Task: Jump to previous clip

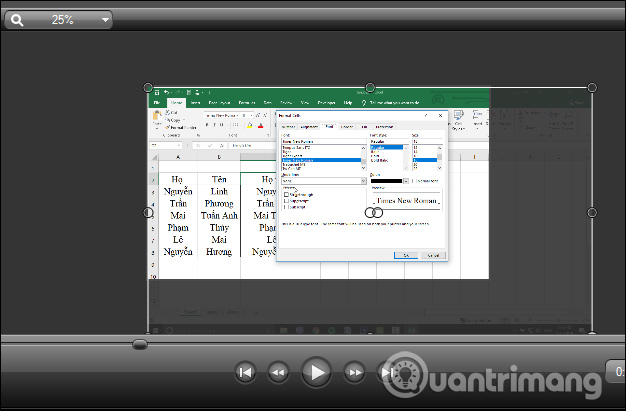Action: (245, 373)
